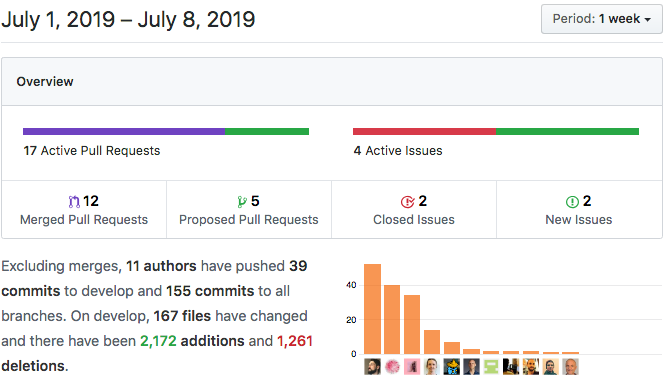Select the last contributor avatar in chart
Viewport: 665px width, 377px height.
(x=570, y=367)
